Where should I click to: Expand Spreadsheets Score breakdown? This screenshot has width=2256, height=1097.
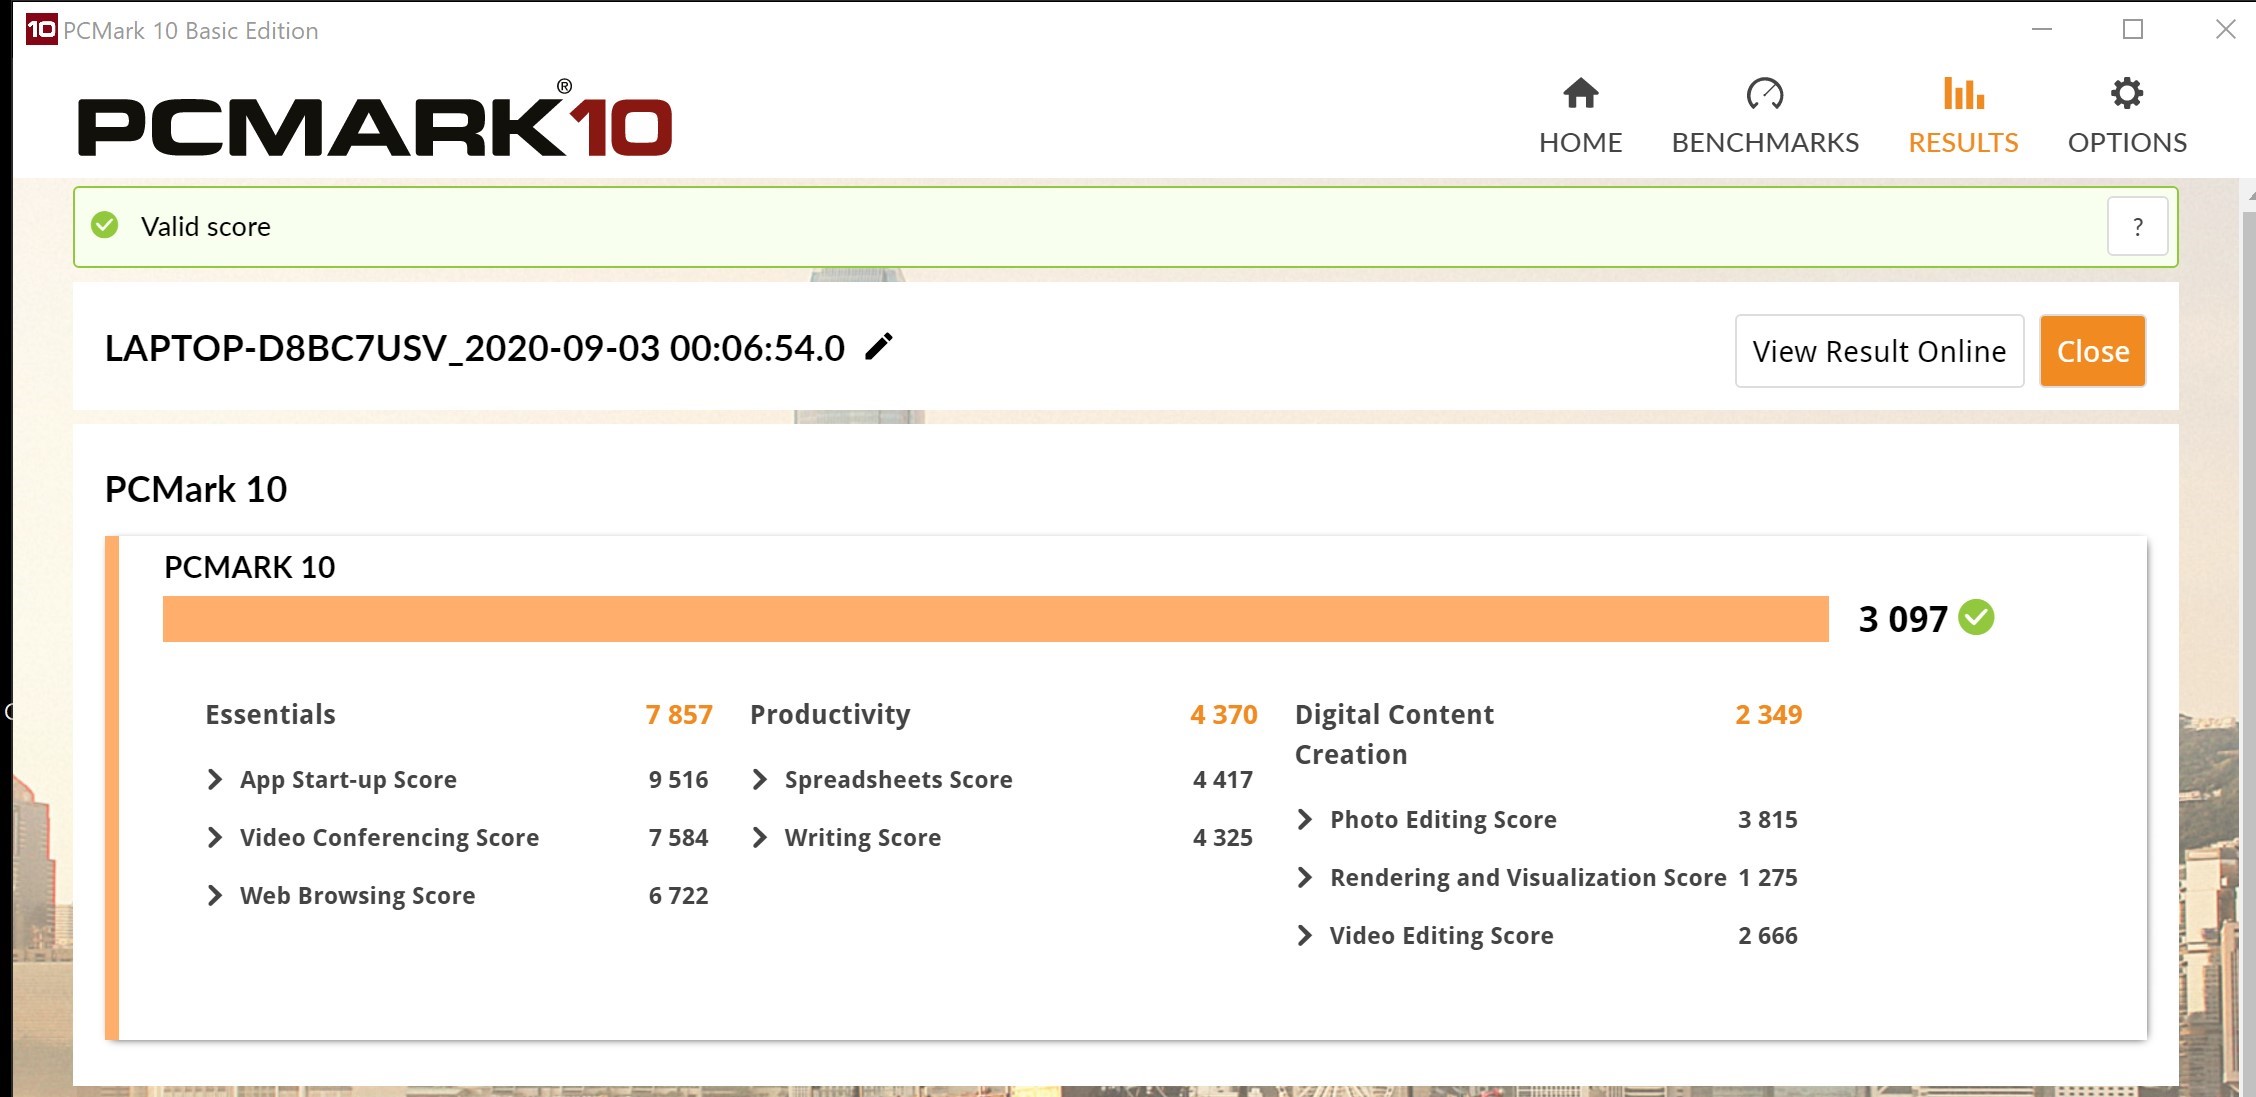coord(759,780)
